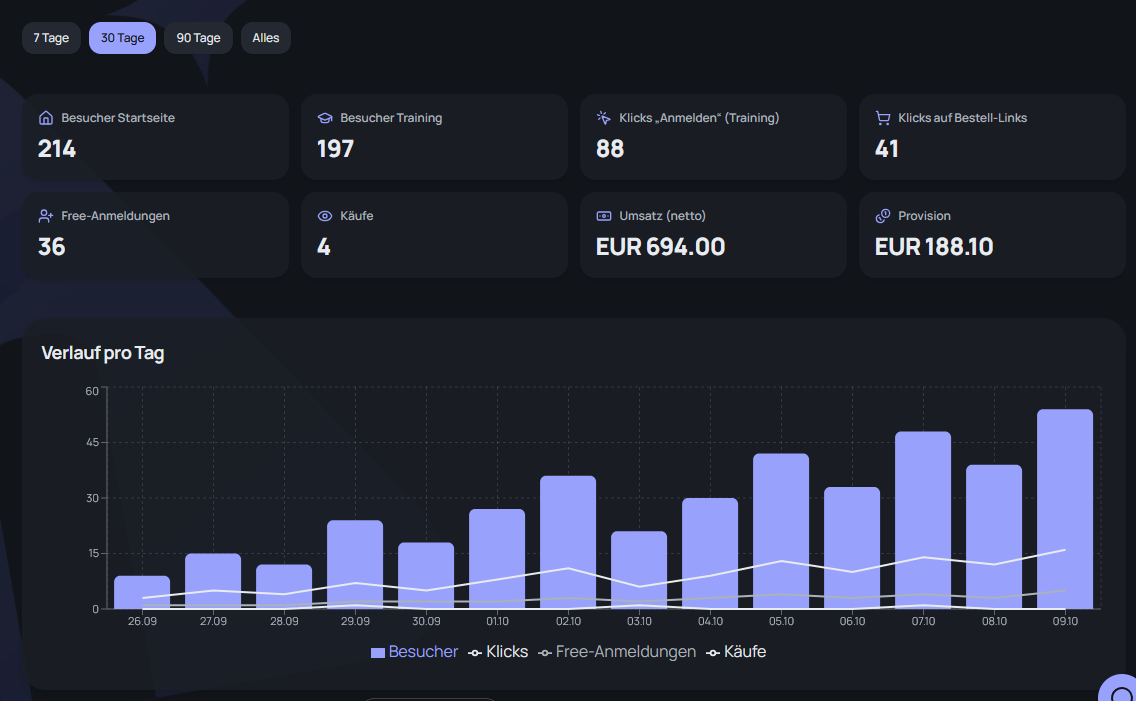Toggle the Free-Anmeldungen line in legend

coord(617,652)
